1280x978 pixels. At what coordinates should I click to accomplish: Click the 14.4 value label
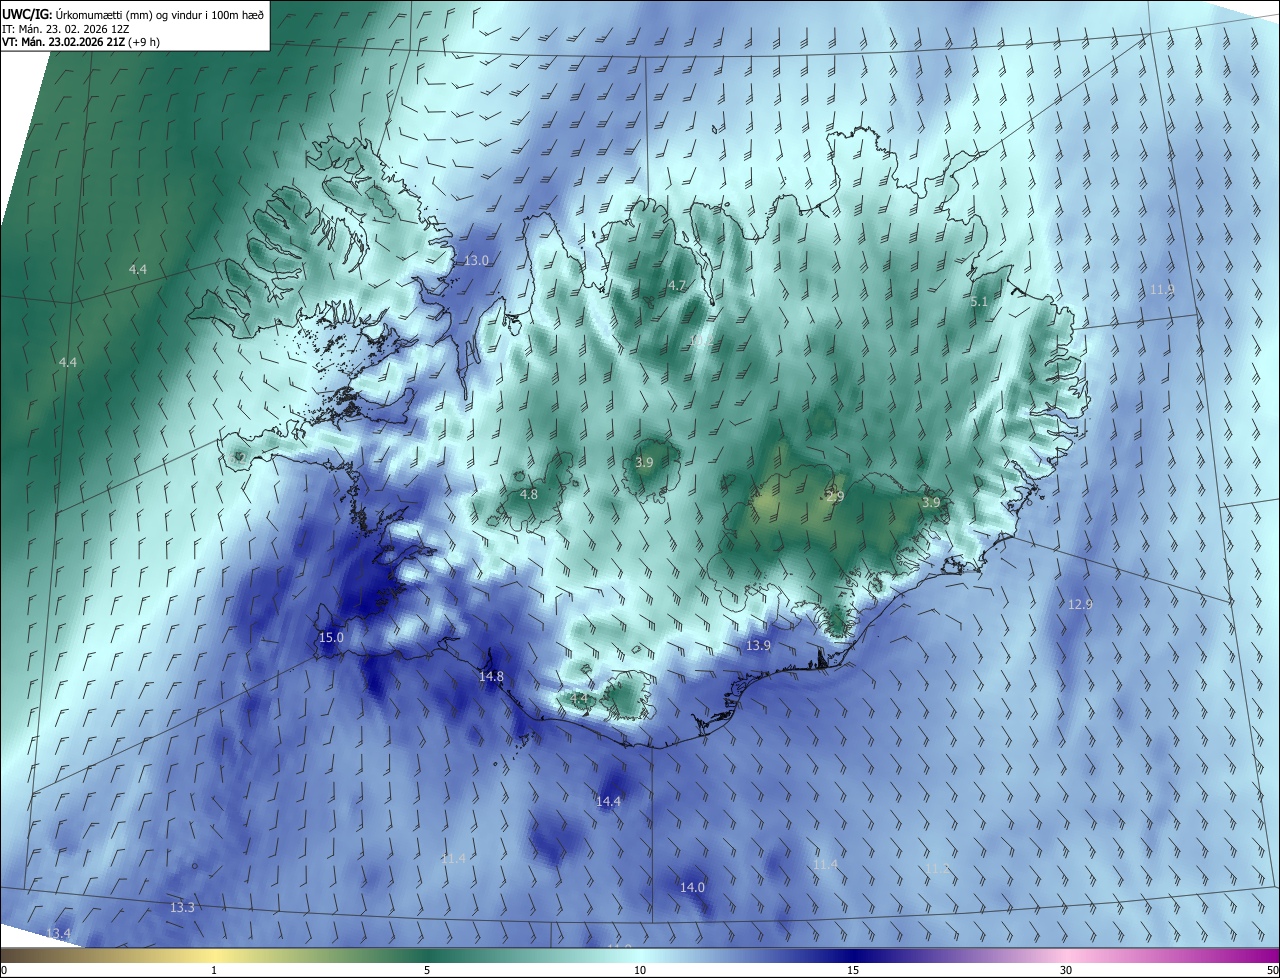click(608, 802)
